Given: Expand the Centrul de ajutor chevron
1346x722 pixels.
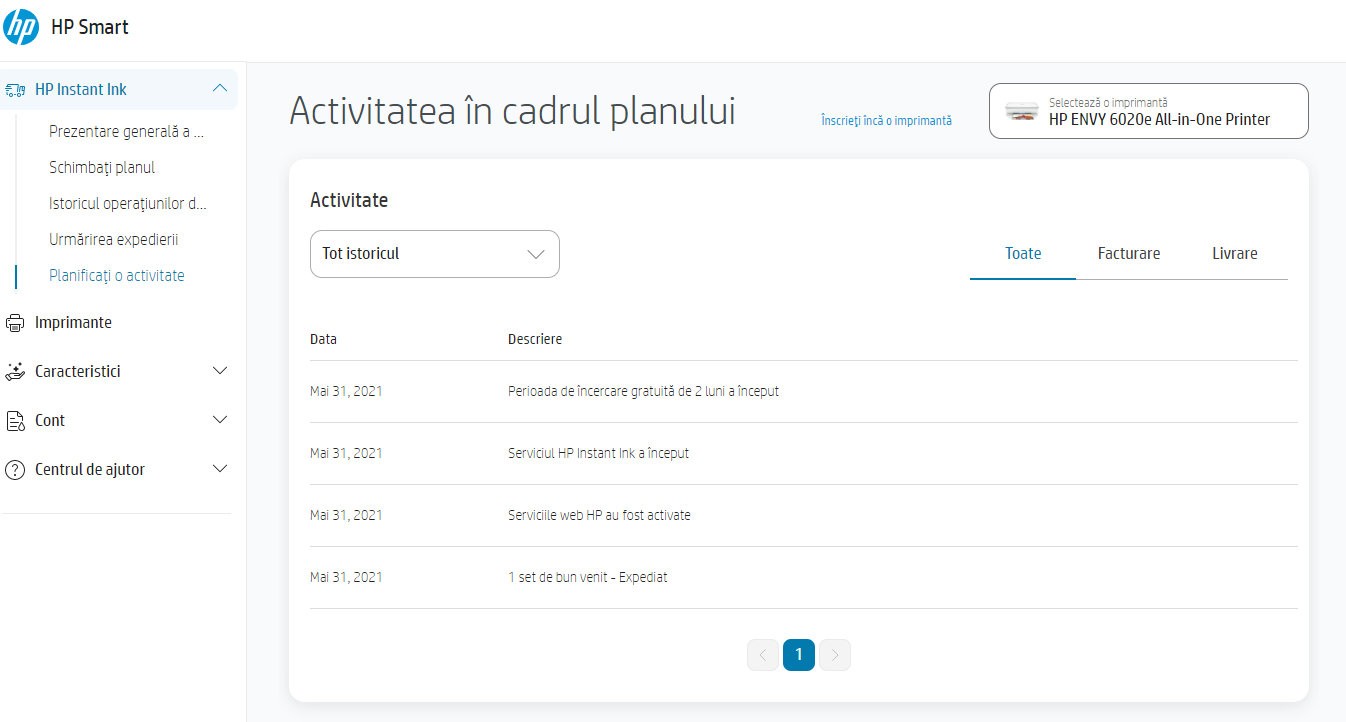Looking at the screenshot, I should (x=221, y=469).
